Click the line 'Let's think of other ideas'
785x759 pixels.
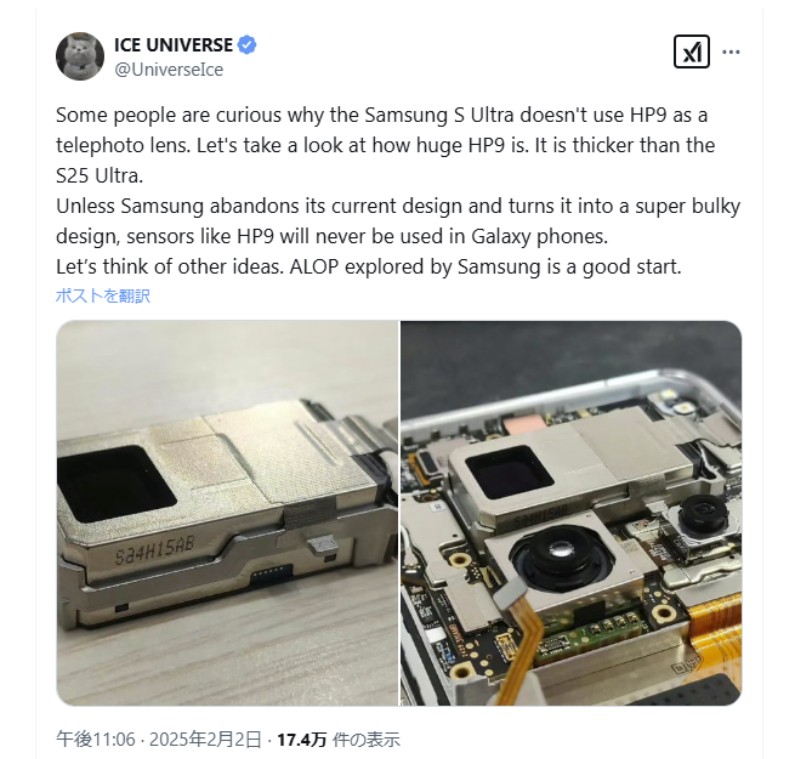click(x=368, y=266)
